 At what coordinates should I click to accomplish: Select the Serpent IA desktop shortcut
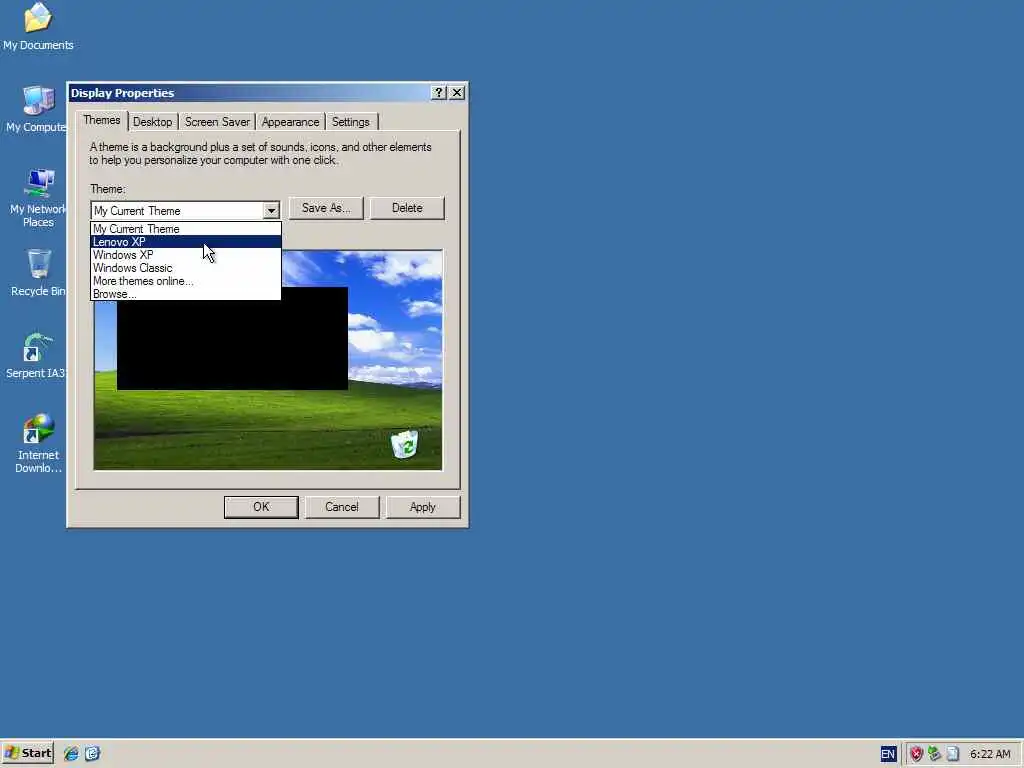(37, 355)
